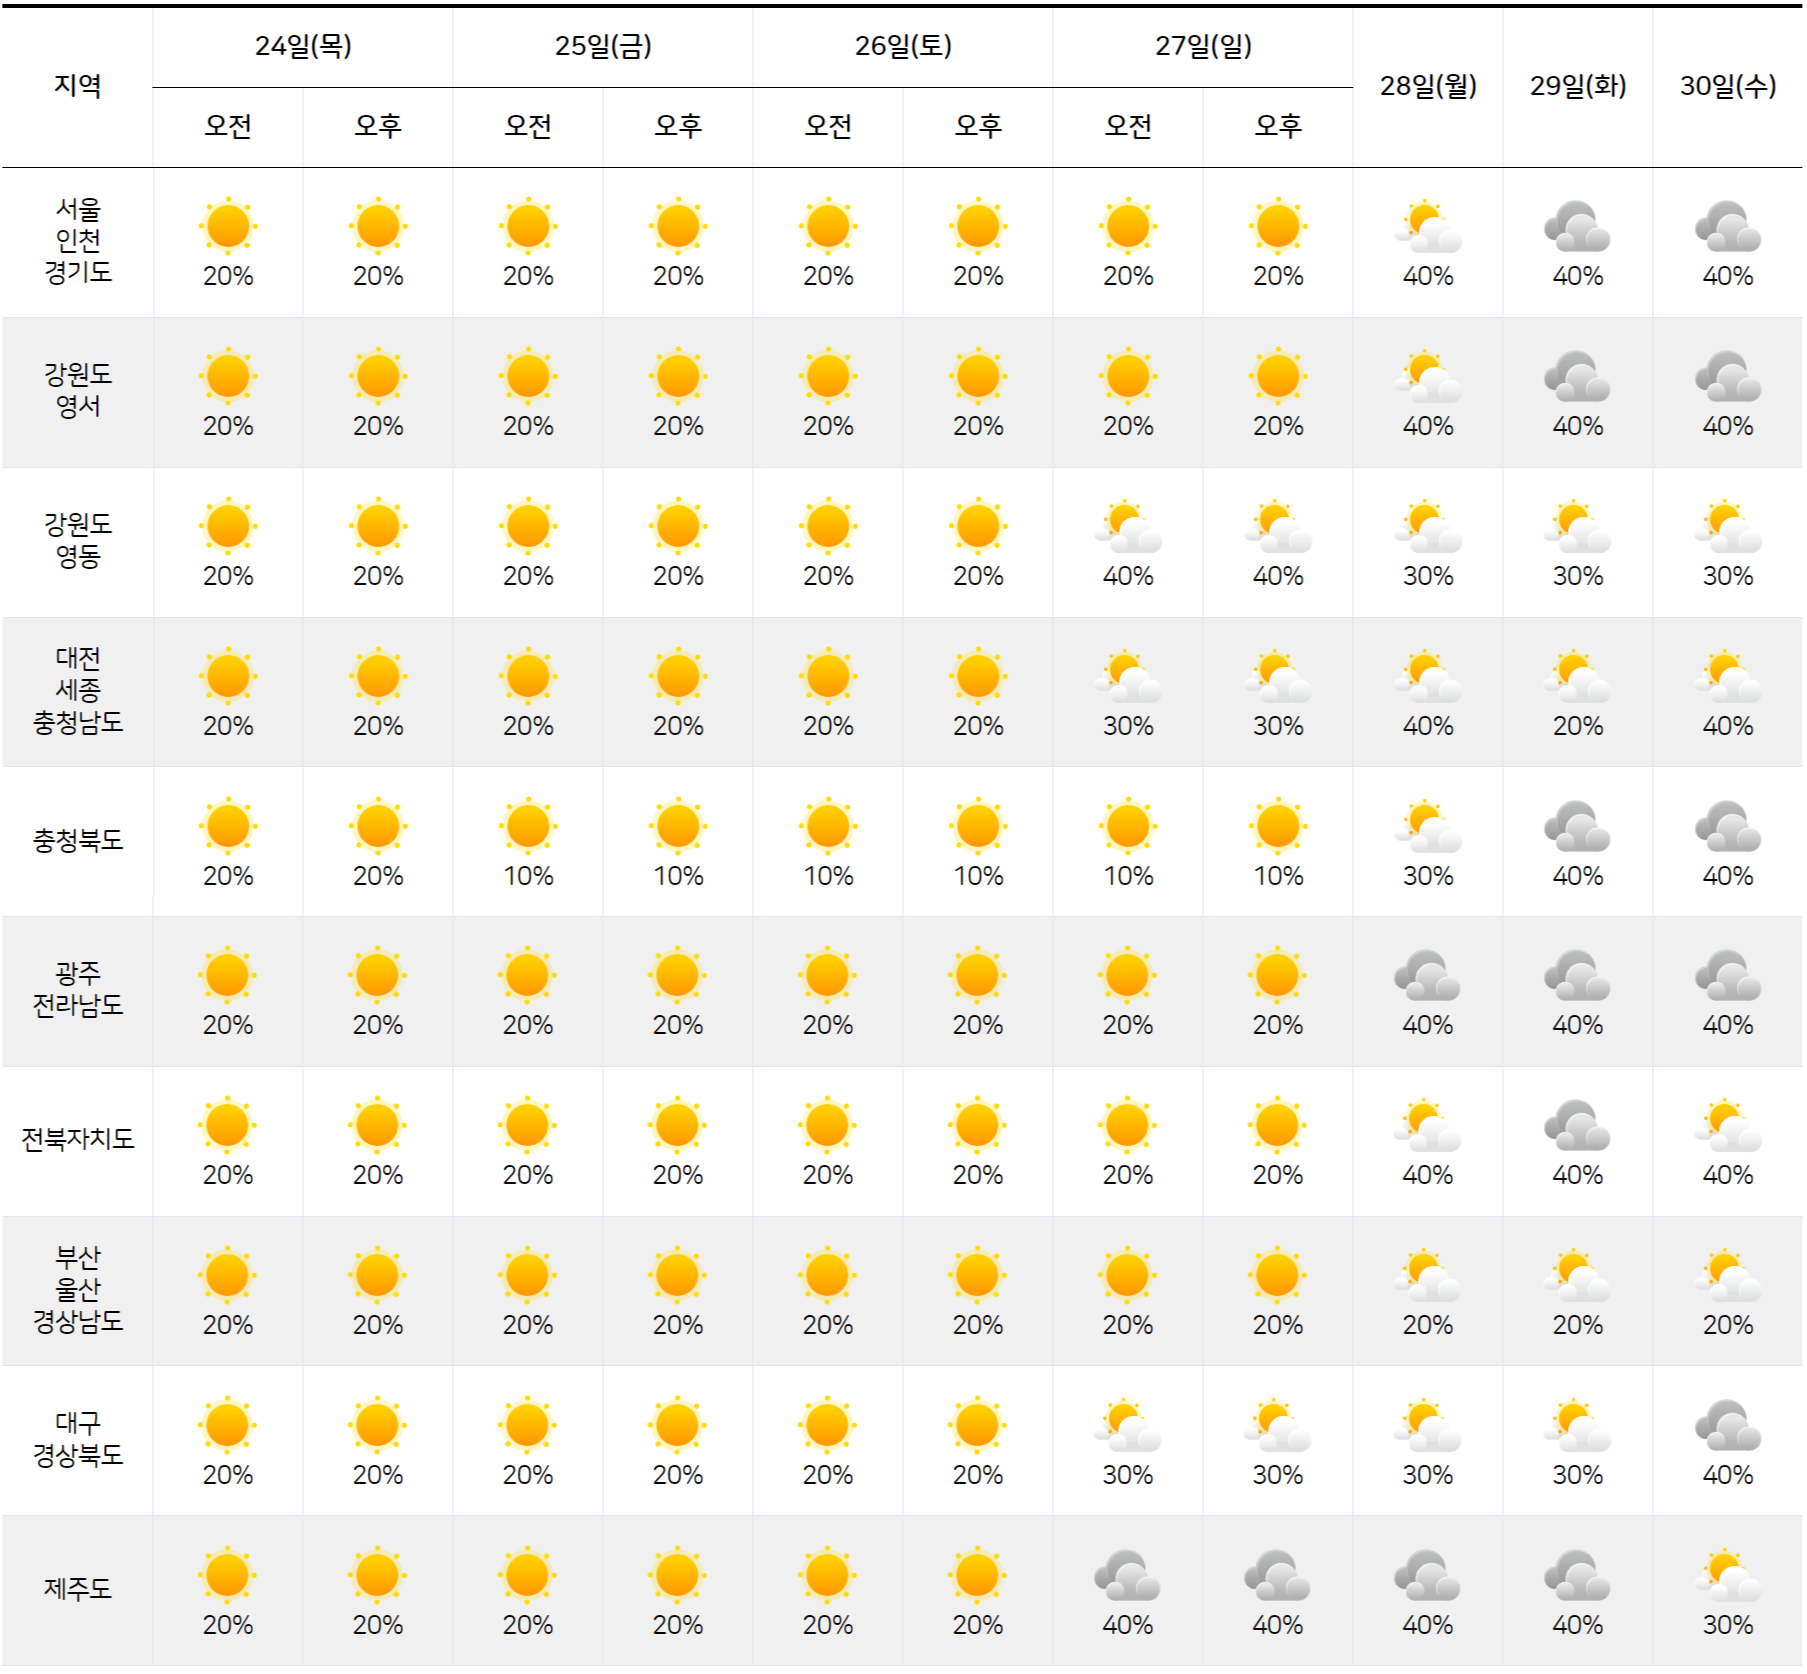This screenshot has width=1807, height=1674.
Task: Click the 29일(화) column header
Action: coord(1578,86)
